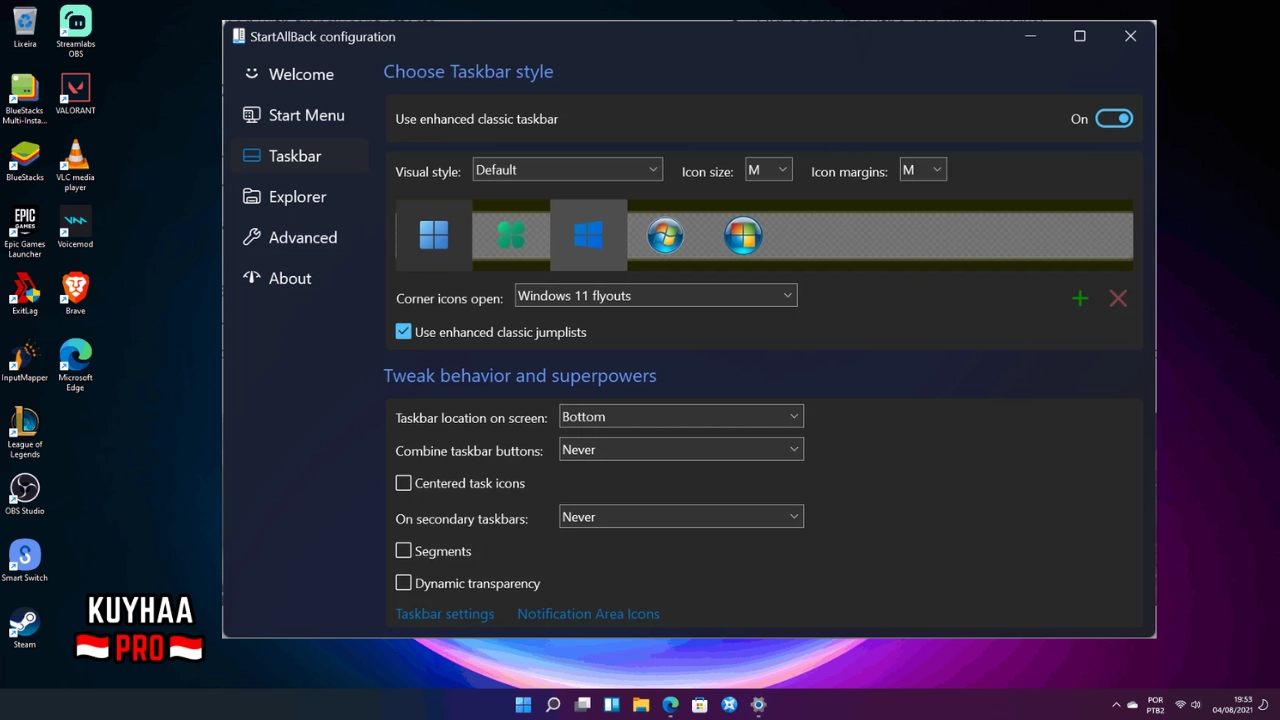Select the Windows 10 logo start button style
The image size is (1280, 720).
589,235
